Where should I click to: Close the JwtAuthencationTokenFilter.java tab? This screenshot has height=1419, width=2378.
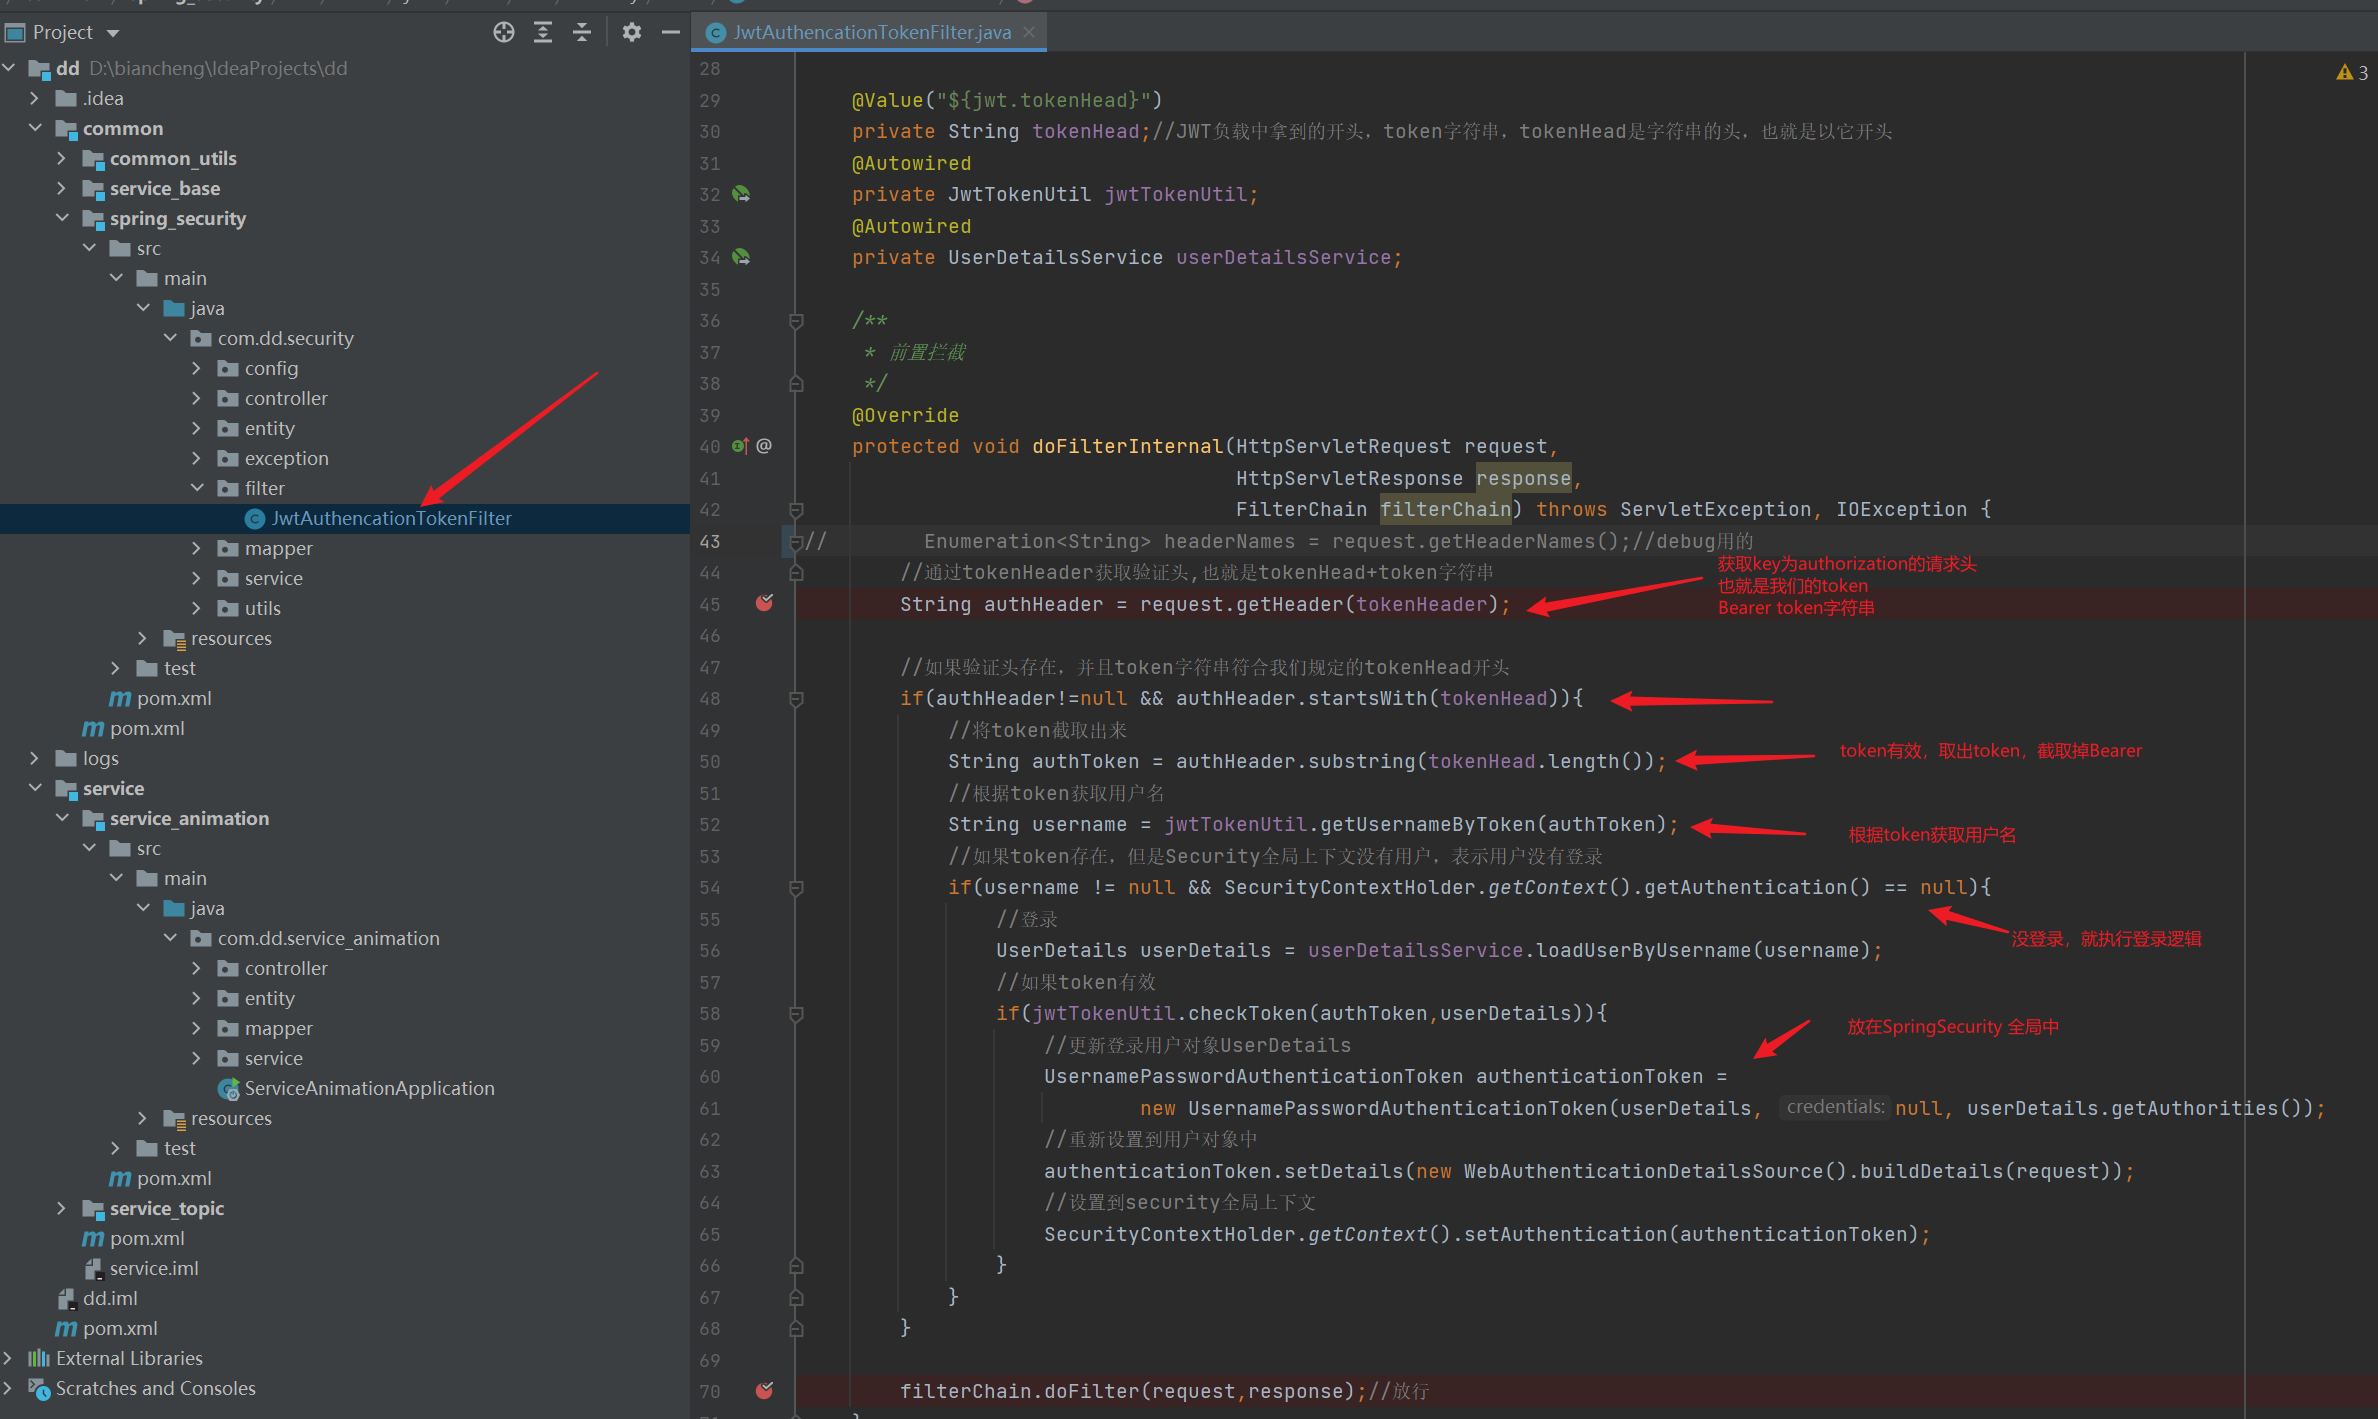tap(1029, 32)
